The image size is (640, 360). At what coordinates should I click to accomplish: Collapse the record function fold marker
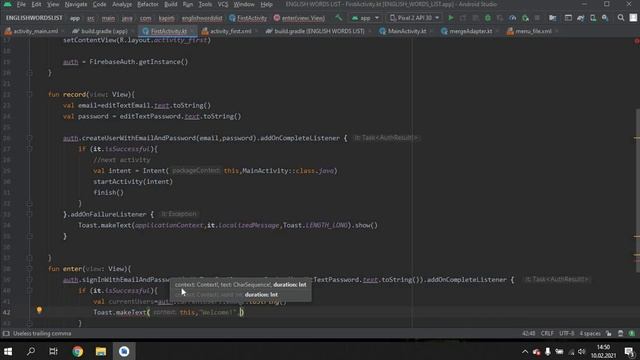click(29, 94)
